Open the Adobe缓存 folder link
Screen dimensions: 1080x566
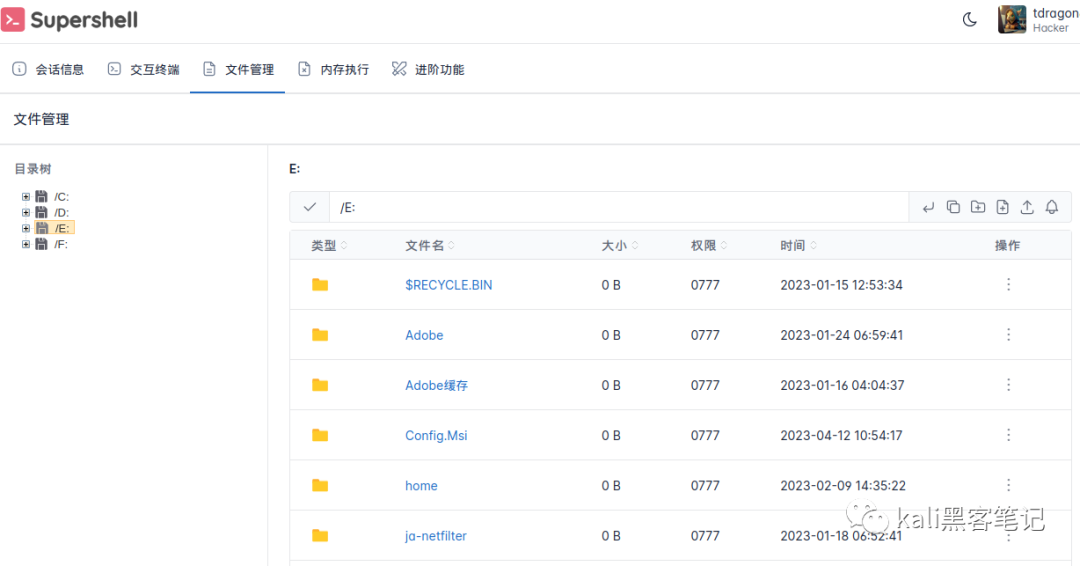pyautogui.click(x=436, y=385)
